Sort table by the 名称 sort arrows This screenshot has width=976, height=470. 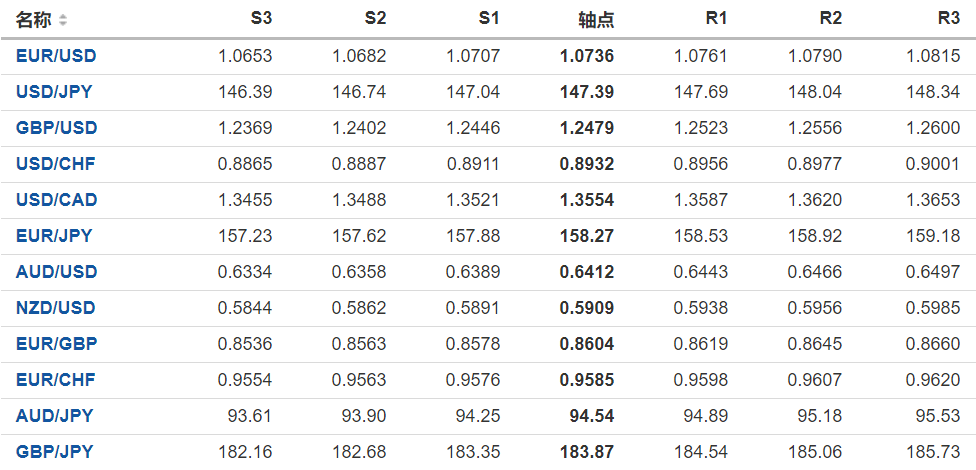point(64,20)
